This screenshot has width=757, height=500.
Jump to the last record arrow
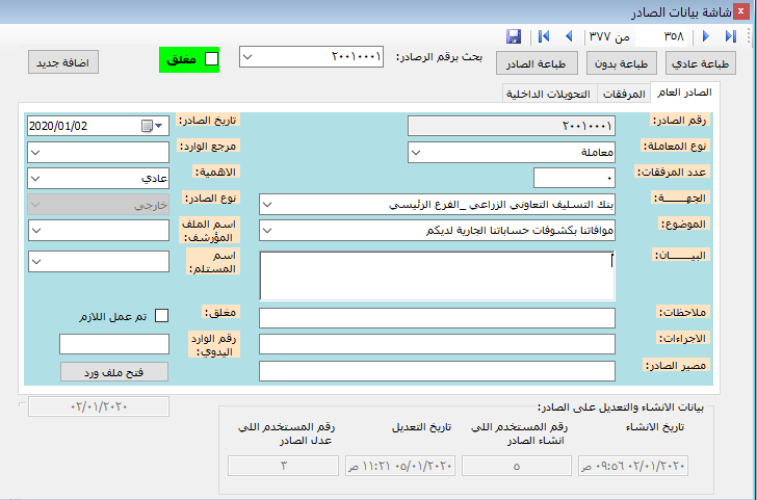730,36
